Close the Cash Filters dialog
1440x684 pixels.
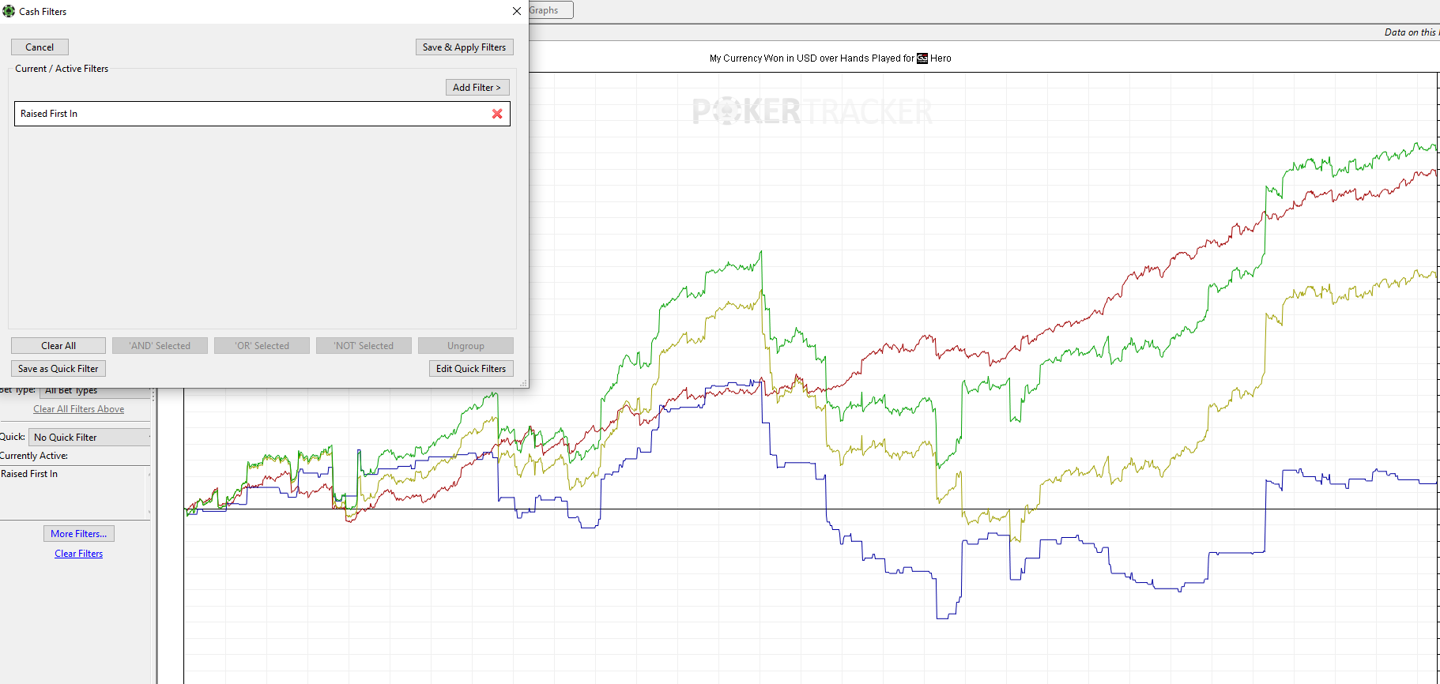(516, 11)
